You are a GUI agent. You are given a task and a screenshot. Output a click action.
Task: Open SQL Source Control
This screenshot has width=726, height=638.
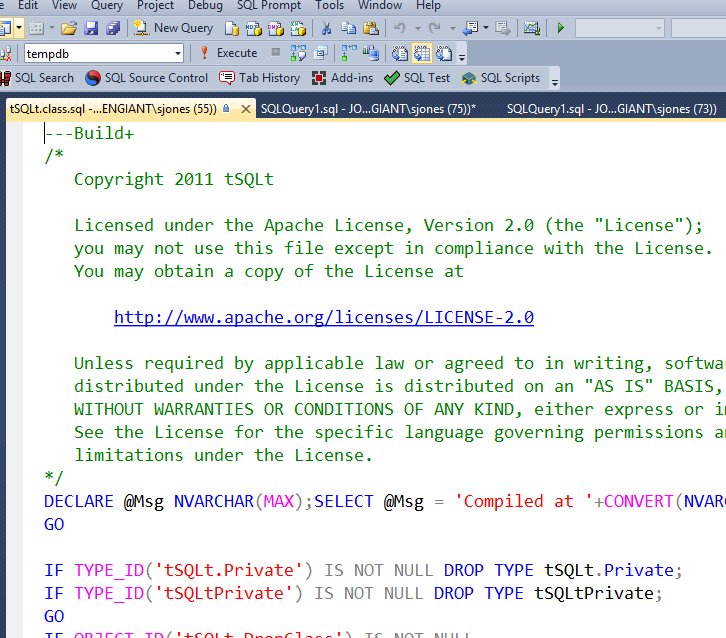tap(146, 78)
